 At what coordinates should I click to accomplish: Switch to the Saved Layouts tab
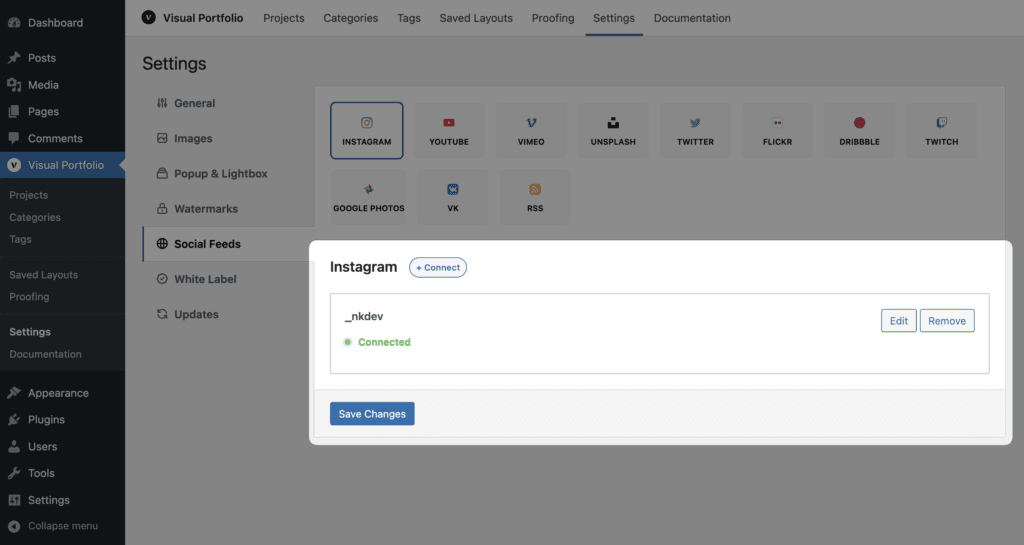pyautogui.click(x=476, y=18)
